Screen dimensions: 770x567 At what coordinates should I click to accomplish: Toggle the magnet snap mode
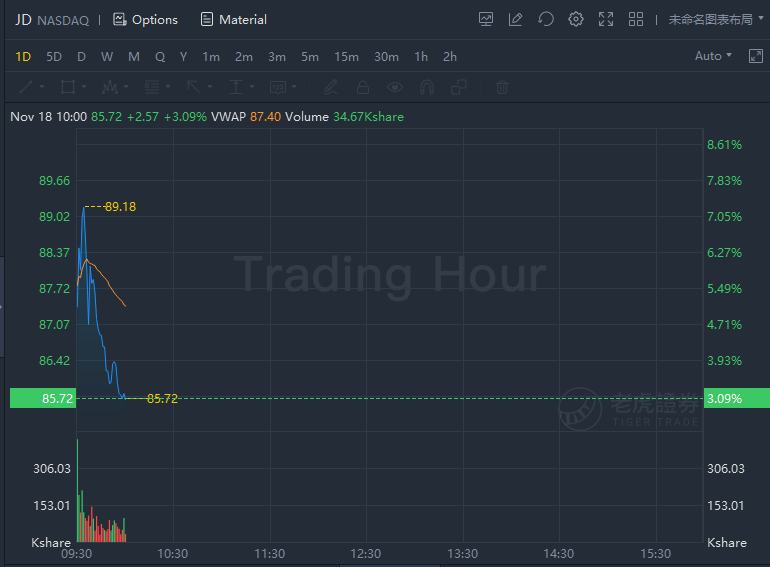click(427, 87)
